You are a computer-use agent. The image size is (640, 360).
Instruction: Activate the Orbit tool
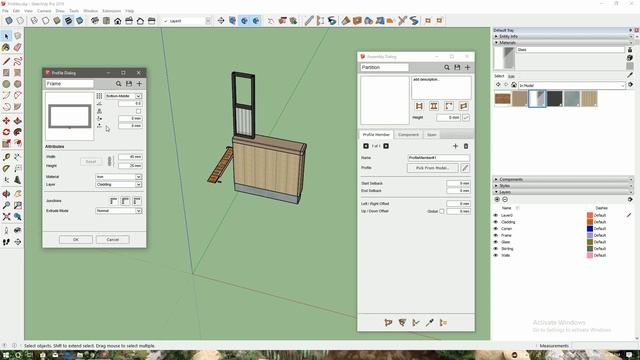[x=6, y=194]
